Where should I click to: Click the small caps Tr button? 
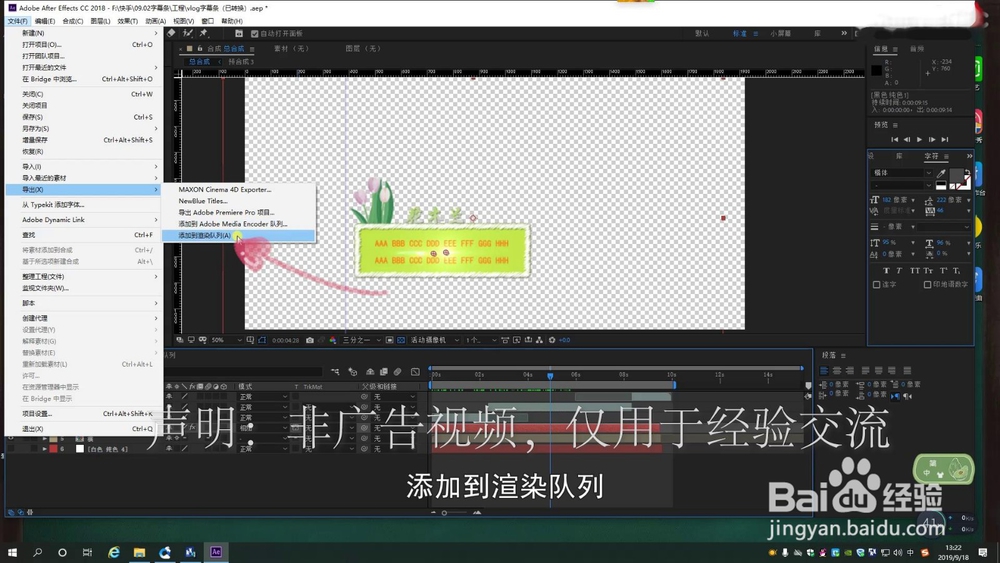(x=928, y=271)
